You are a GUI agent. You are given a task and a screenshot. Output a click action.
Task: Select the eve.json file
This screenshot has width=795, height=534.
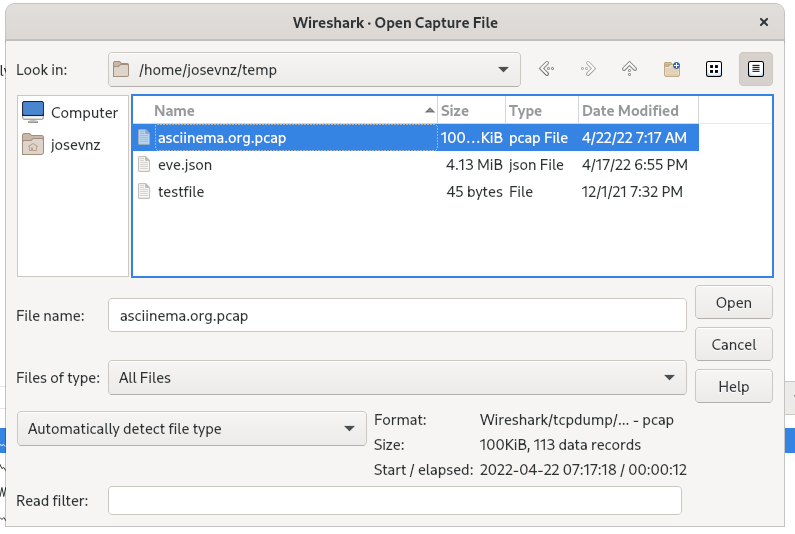coord(184,165)
